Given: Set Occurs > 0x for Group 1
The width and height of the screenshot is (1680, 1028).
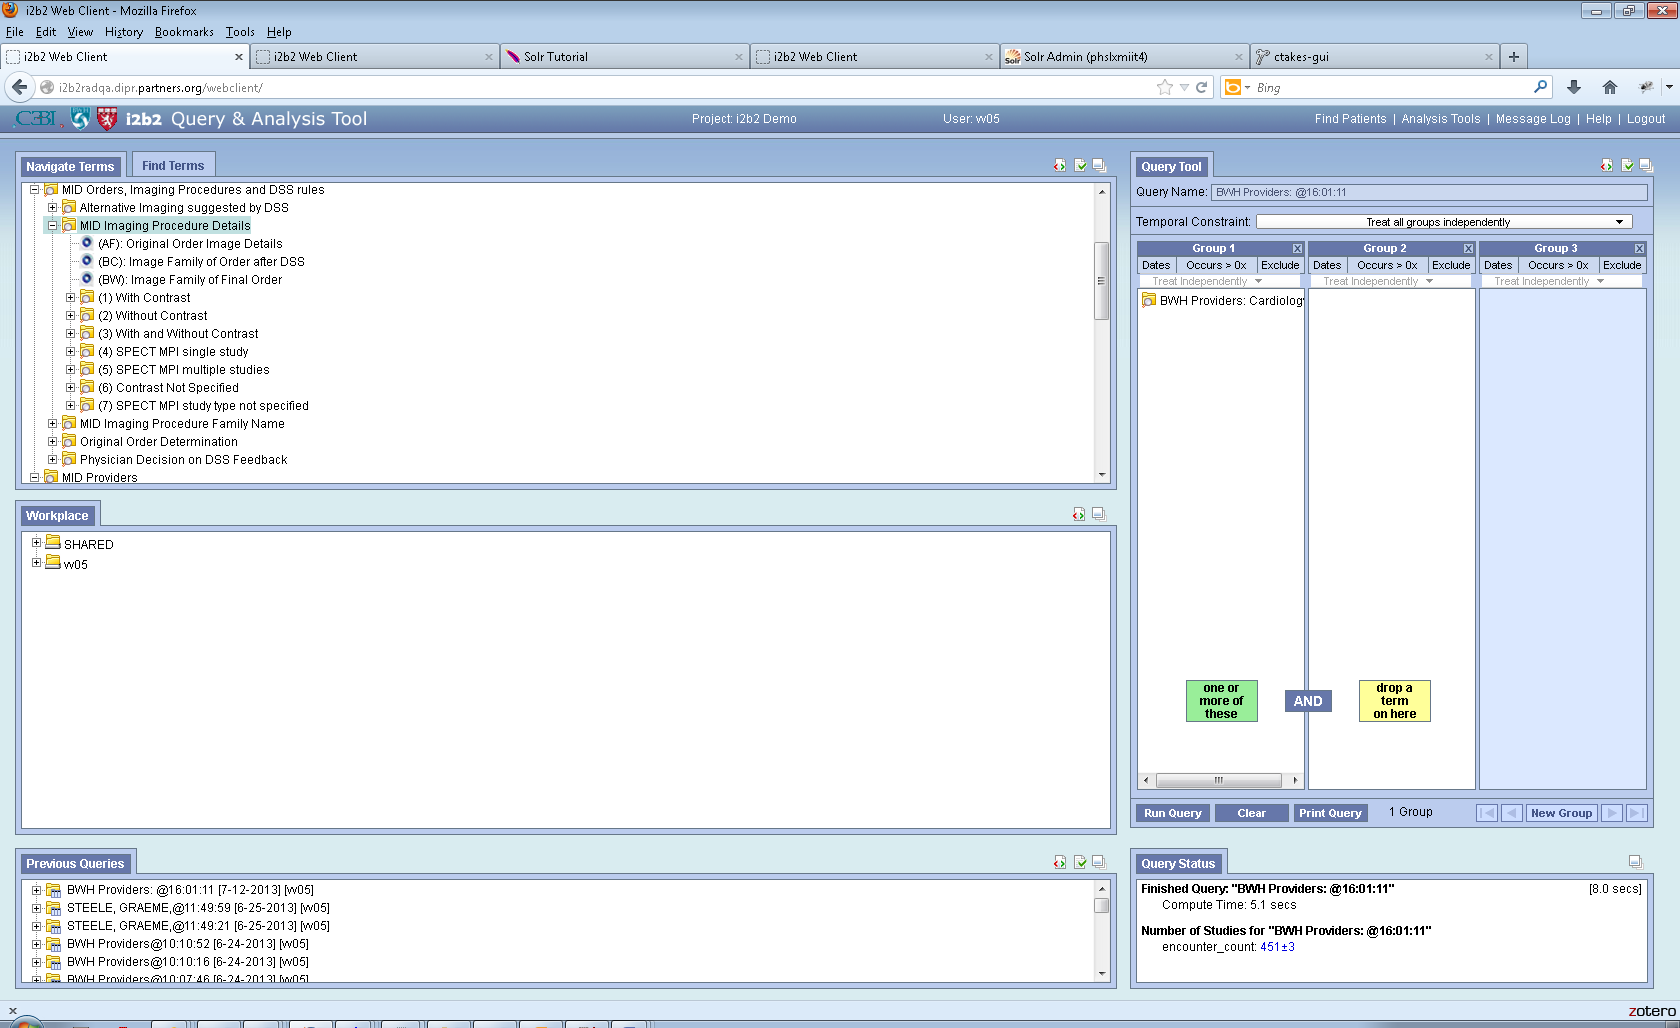Looking at the screenshot, I should tap(1216, 265).
